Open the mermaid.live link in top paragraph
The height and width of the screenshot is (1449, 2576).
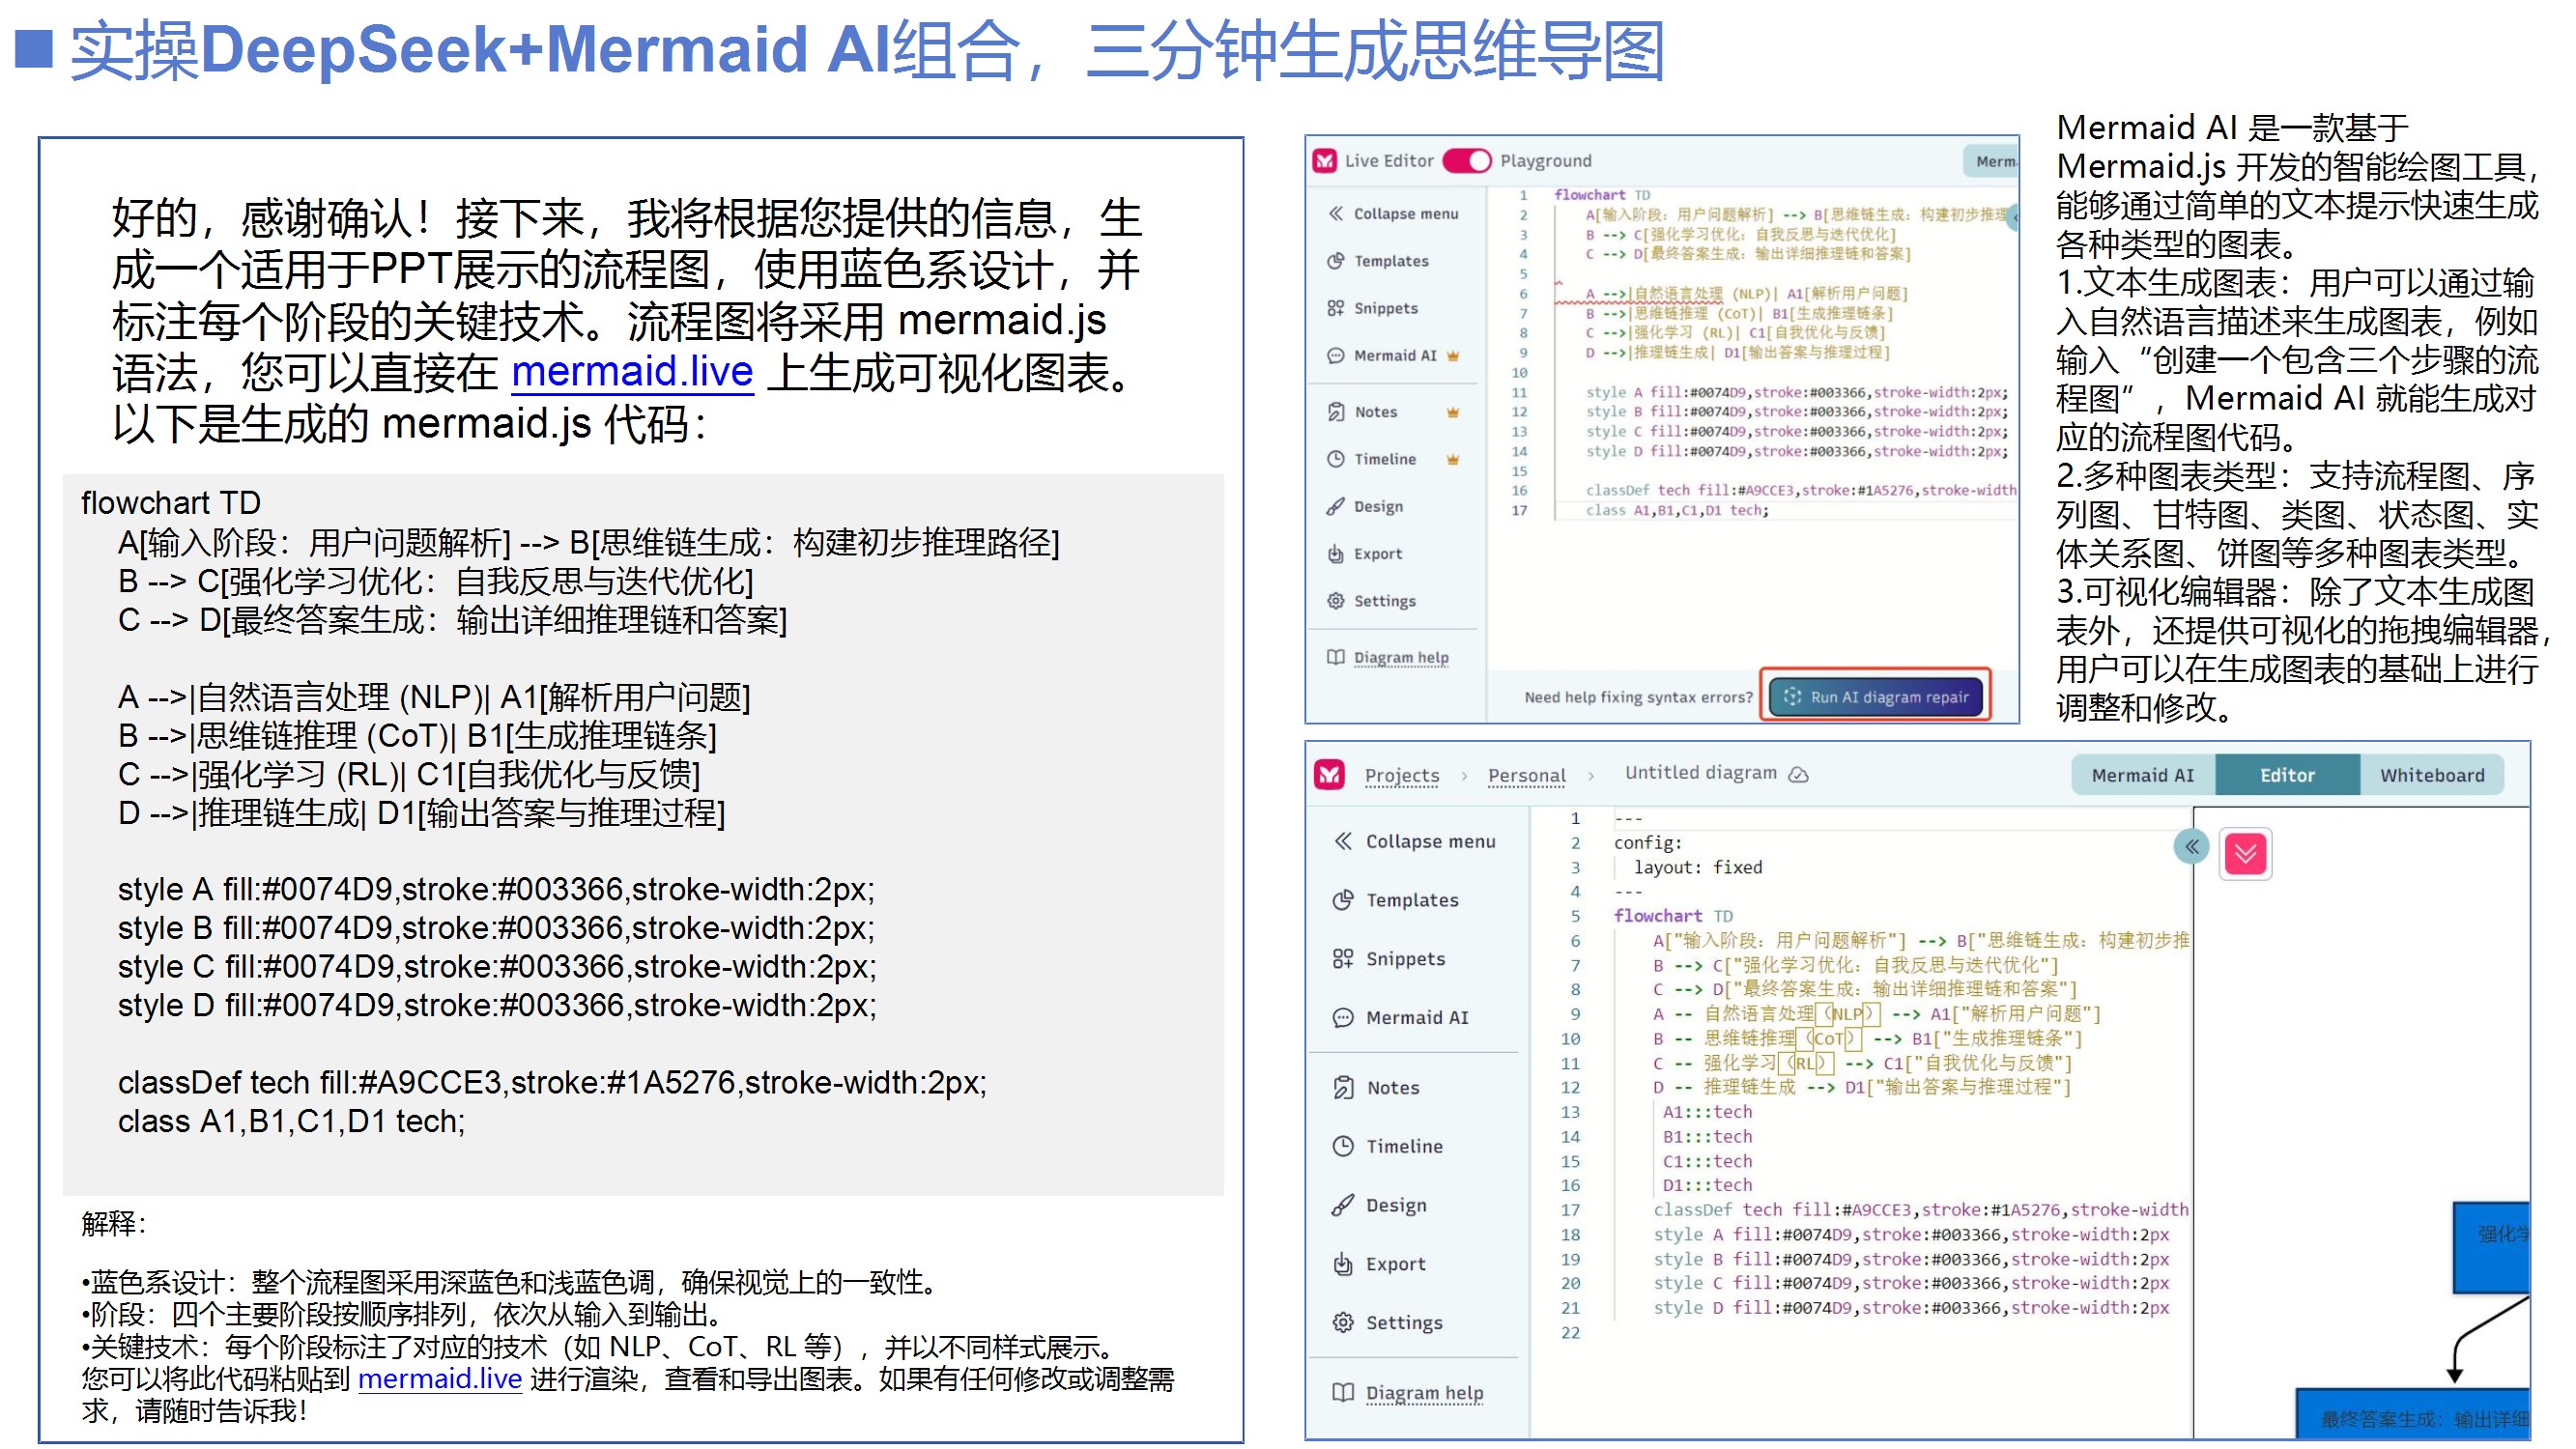(x=632, y=372)
